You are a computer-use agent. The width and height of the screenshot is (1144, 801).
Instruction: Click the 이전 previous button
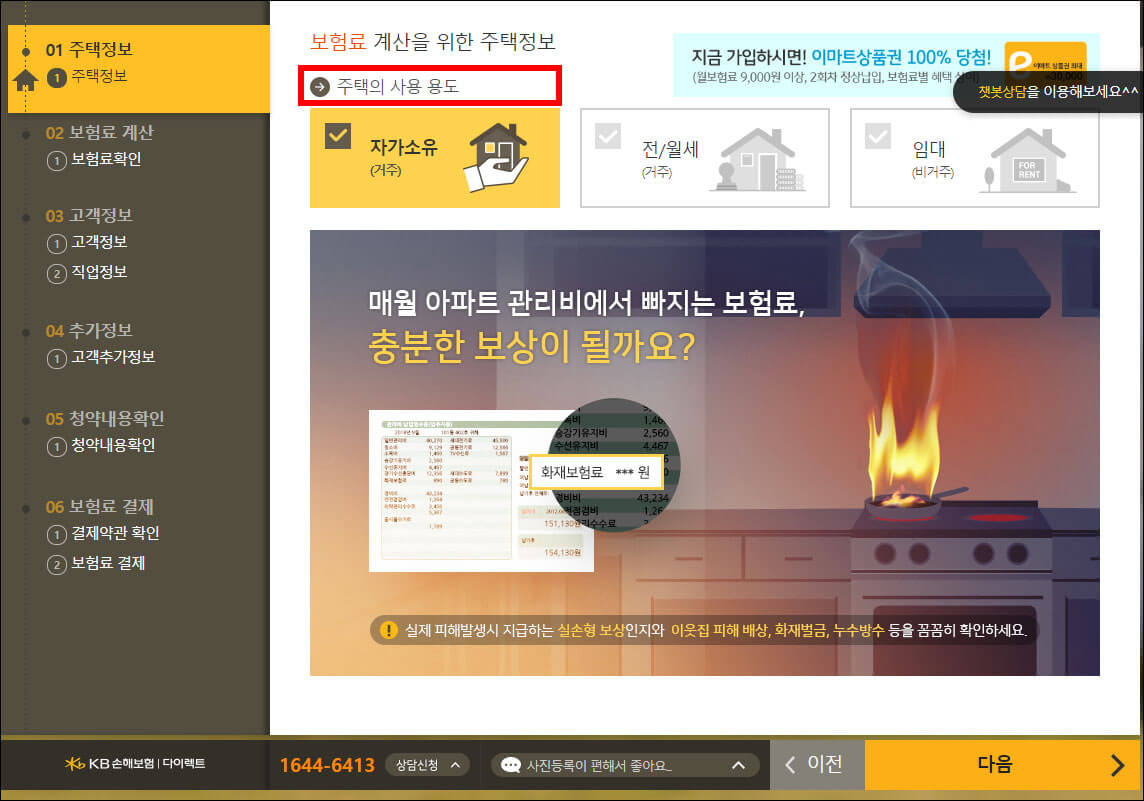tap(817, 764)
